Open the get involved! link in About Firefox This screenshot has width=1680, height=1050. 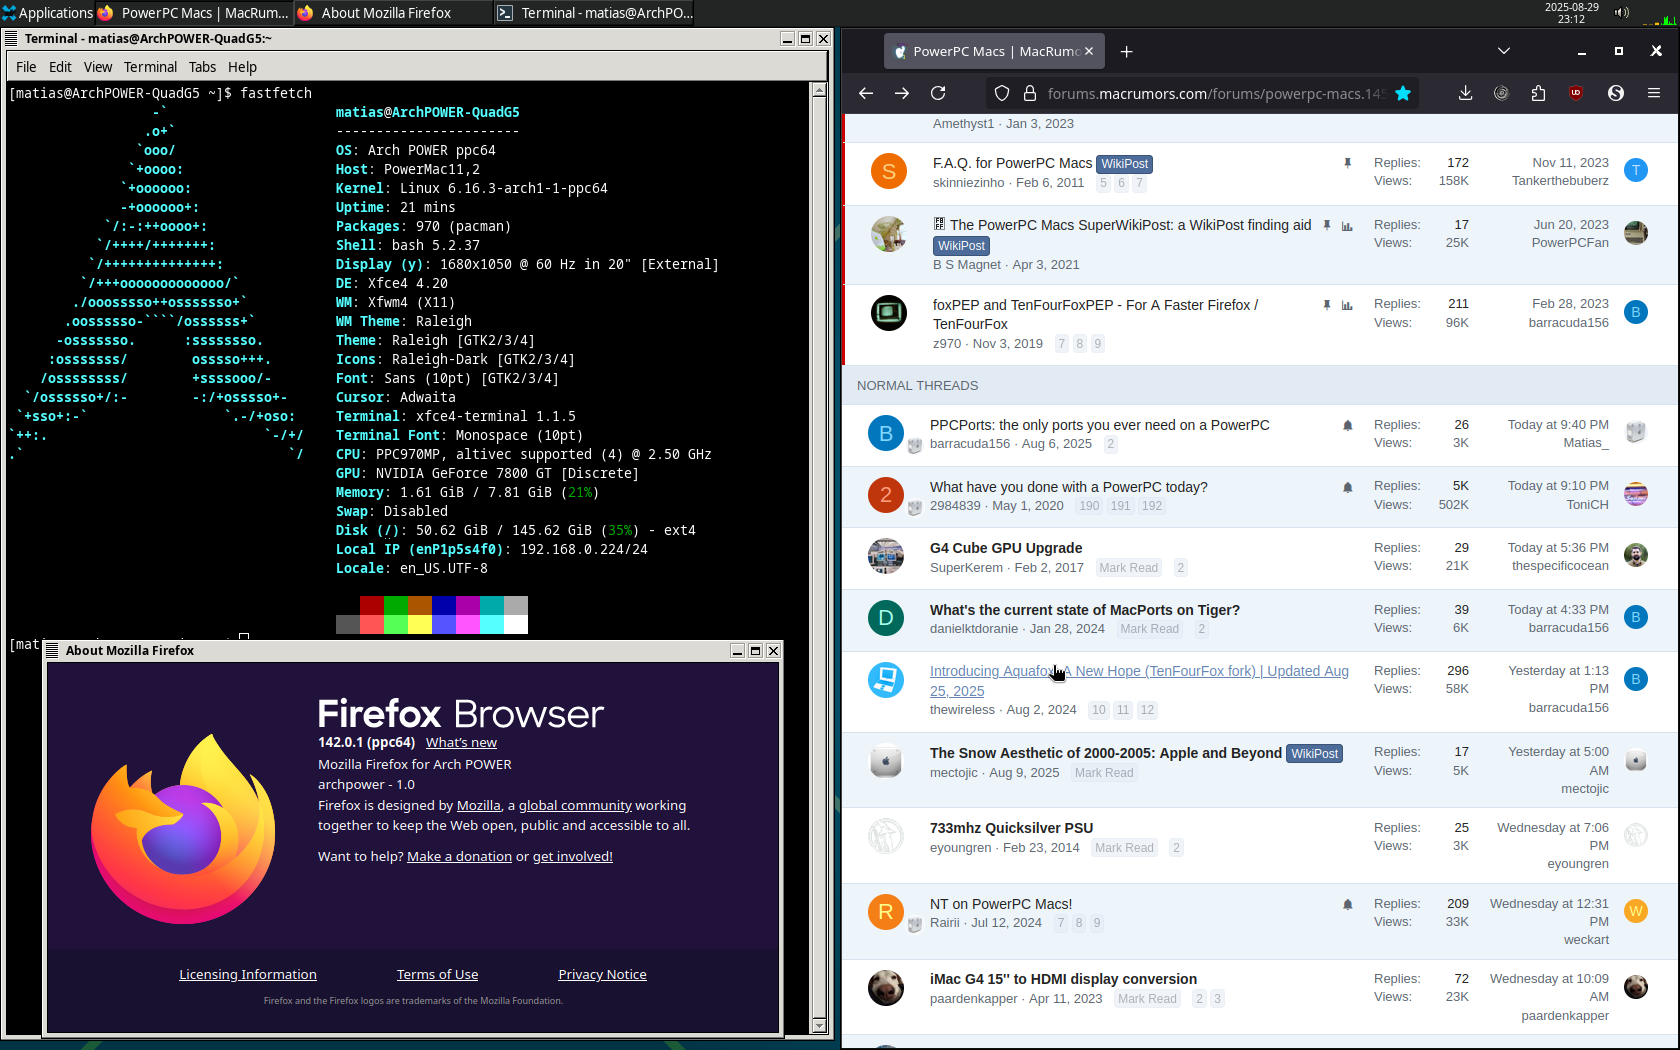click(x=572, y=856)
